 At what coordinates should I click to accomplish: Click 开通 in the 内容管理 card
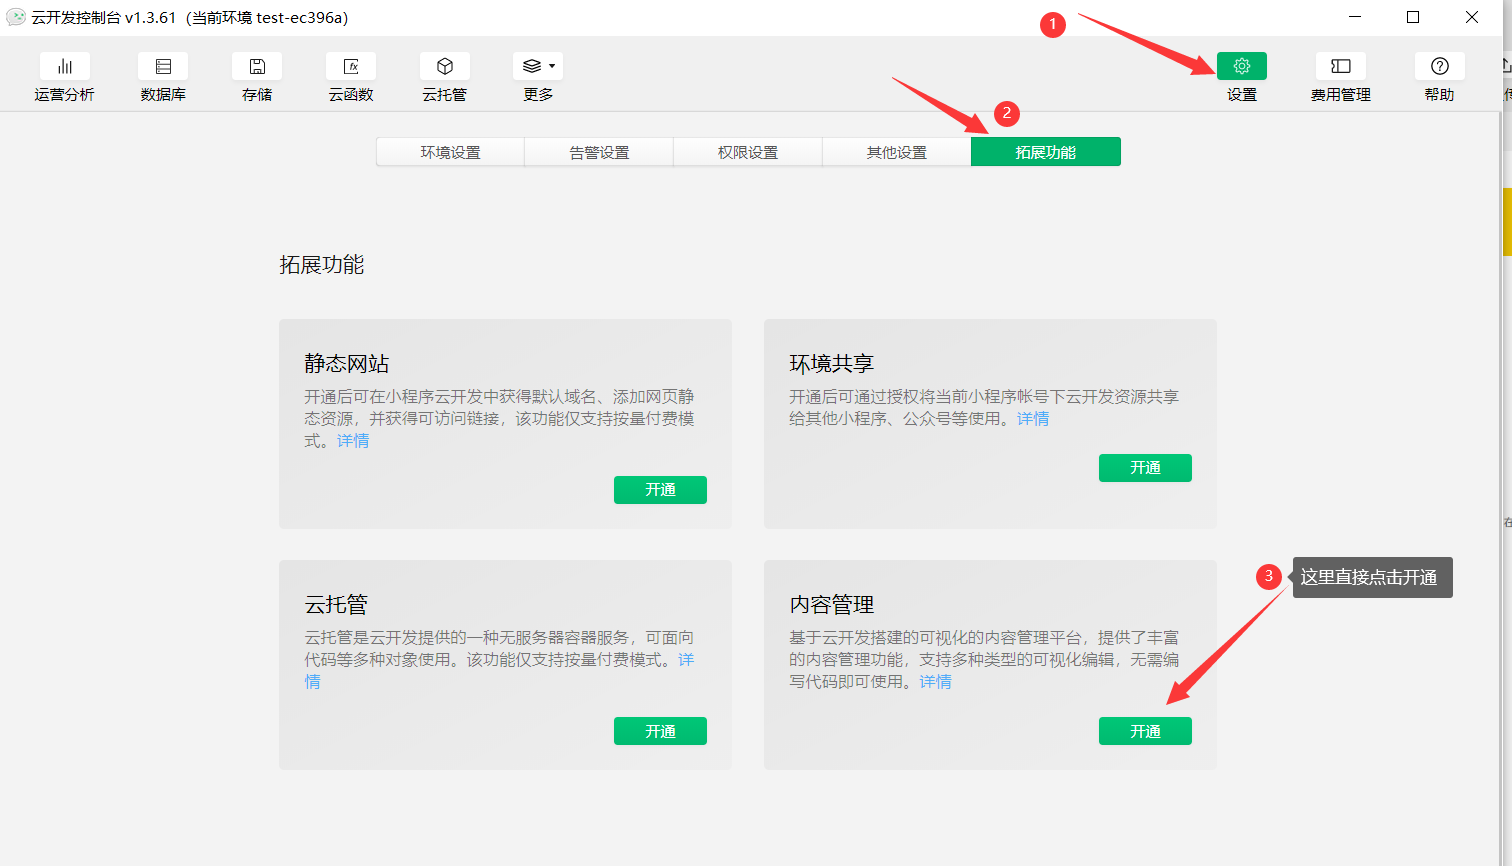click(x=1145, y=731)
